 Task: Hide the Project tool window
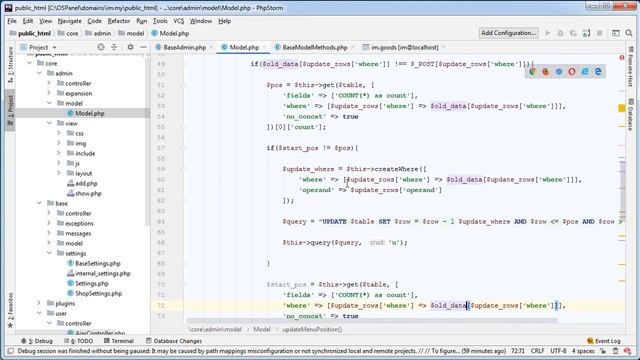click(x=143, y=47)
